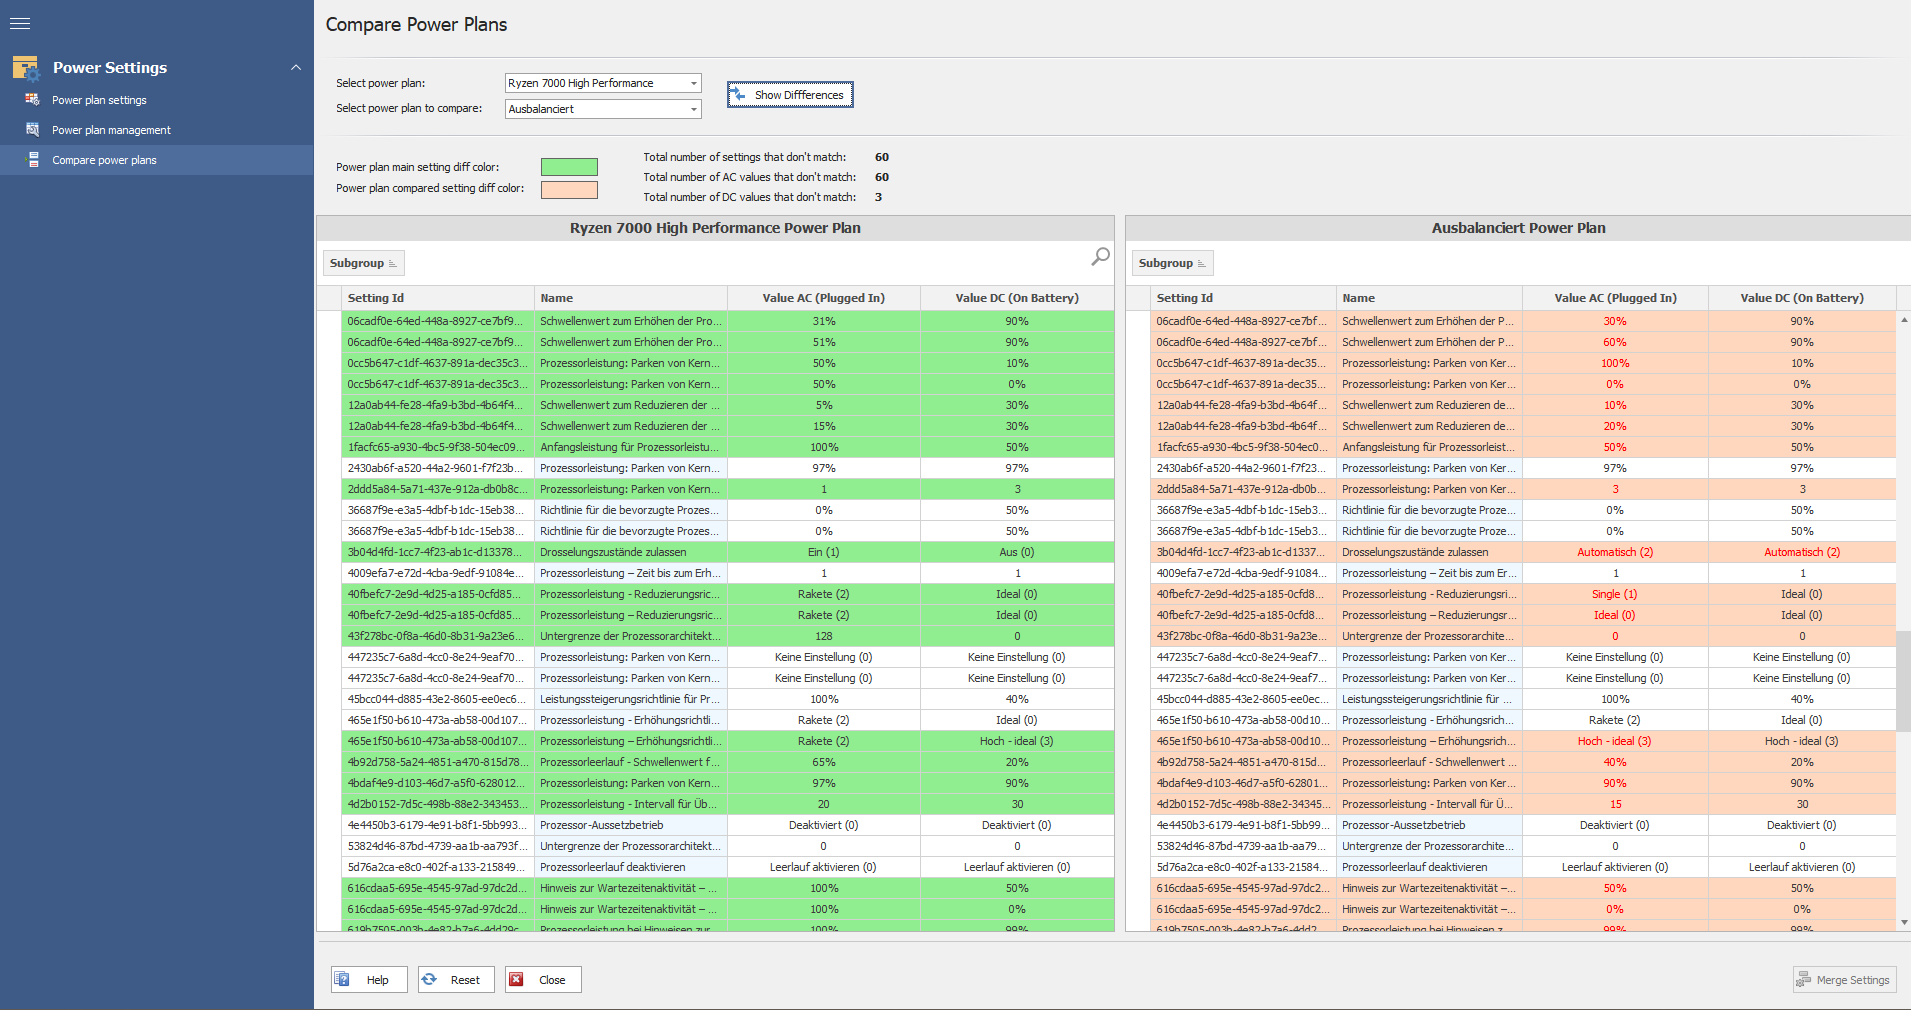Open Power plan settings page
Image resolution: width=1911 pixels, height=1010 pixels.
pos(99,100)
